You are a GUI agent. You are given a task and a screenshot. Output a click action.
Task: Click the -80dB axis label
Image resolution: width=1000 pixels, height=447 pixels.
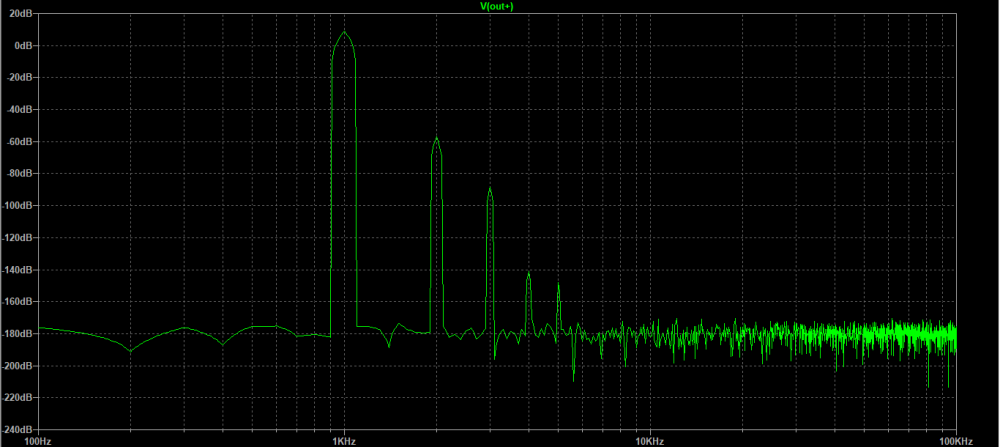pyautogui.click(x=20, y=173)
